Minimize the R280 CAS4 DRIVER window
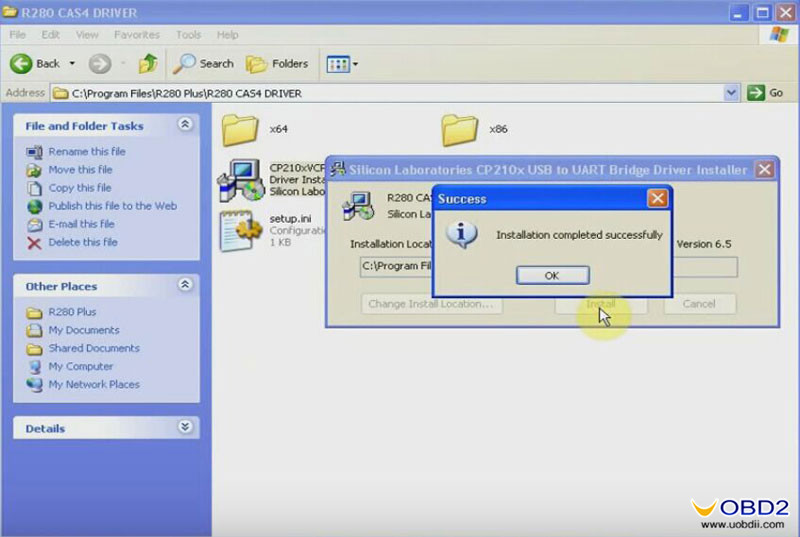Screen dimensions: 800x537 [738, 12]
